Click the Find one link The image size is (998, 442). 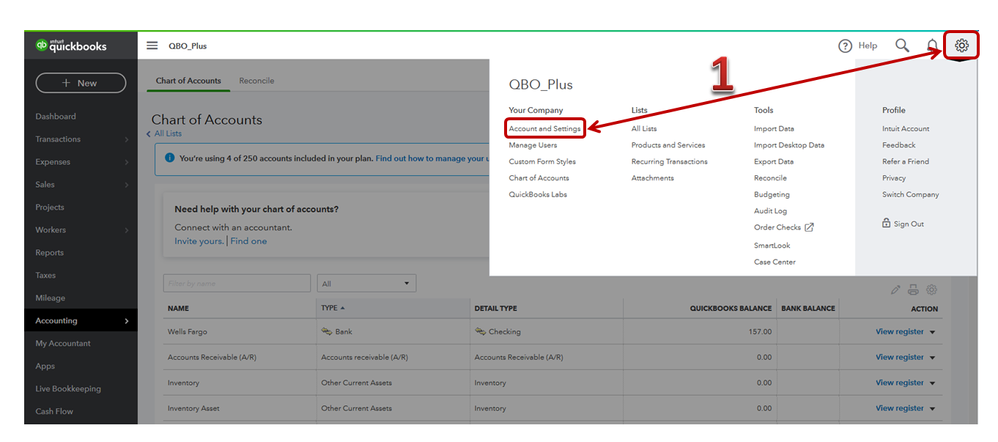(x=249, y=241)
